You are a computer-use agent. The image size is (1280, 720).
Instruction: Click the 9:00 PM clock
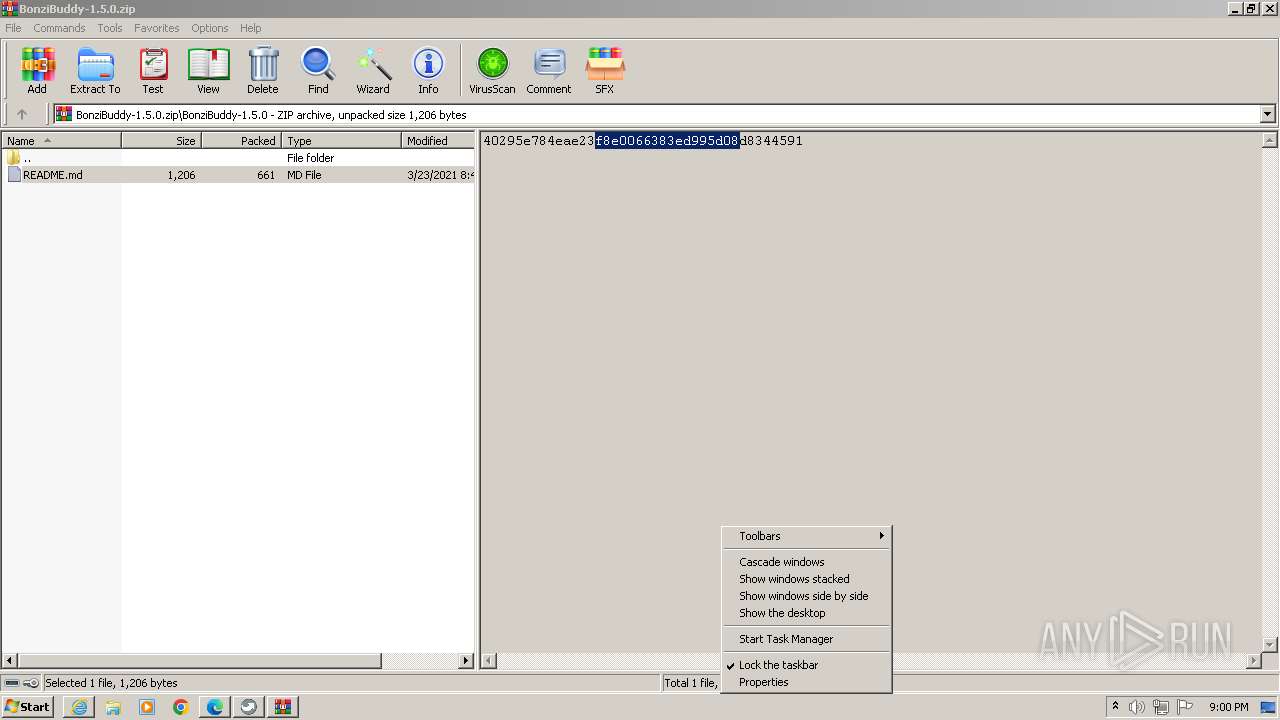pyautogui.click(x=1229, y=707)
